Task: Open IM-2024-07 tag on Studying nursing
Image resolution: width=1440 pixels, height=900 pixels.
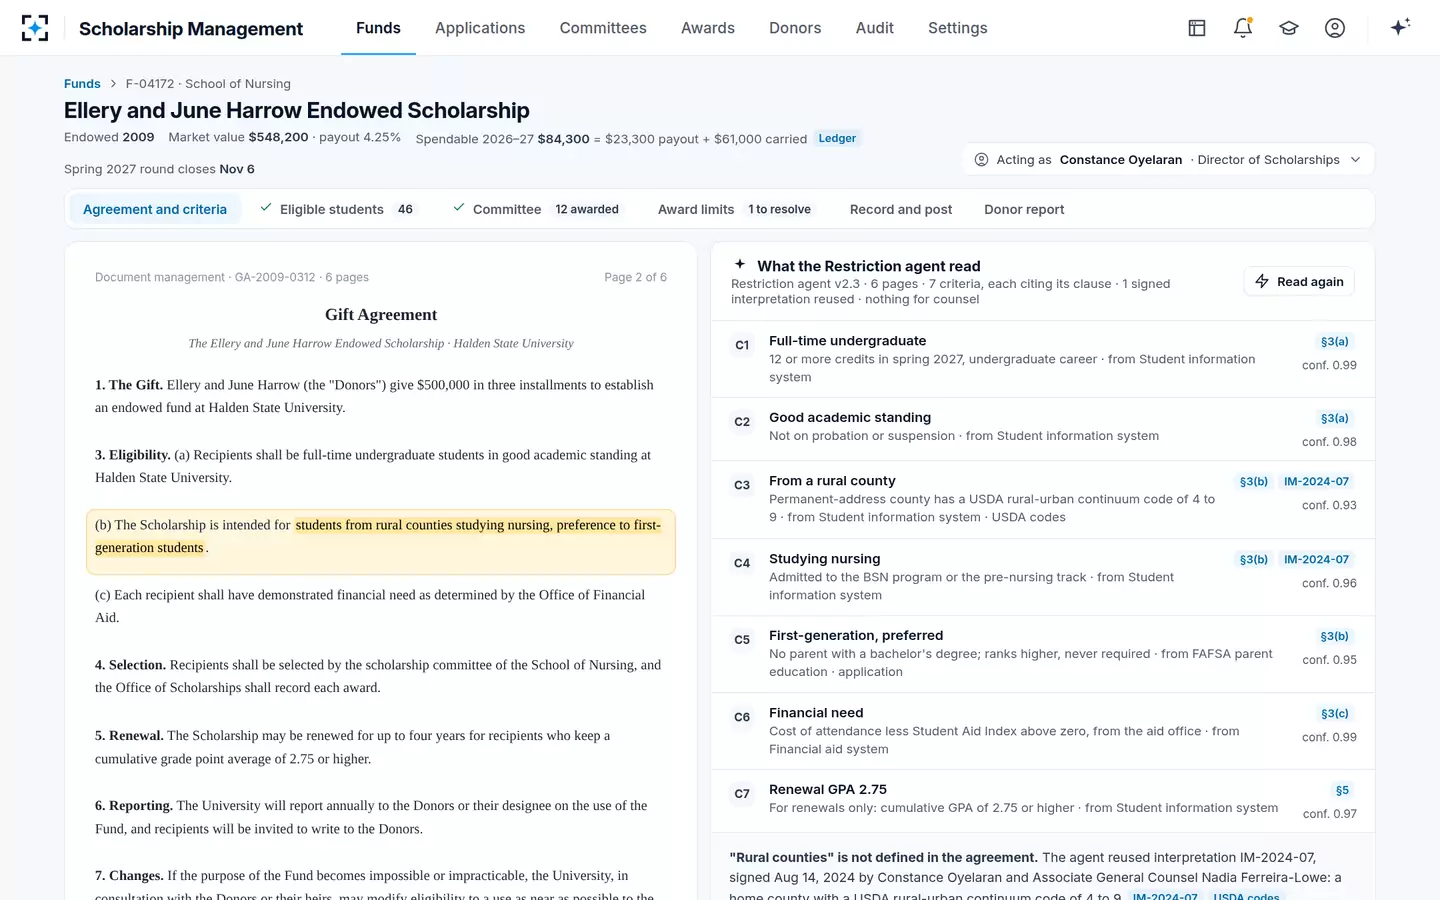Action: tap(1316, 559)
